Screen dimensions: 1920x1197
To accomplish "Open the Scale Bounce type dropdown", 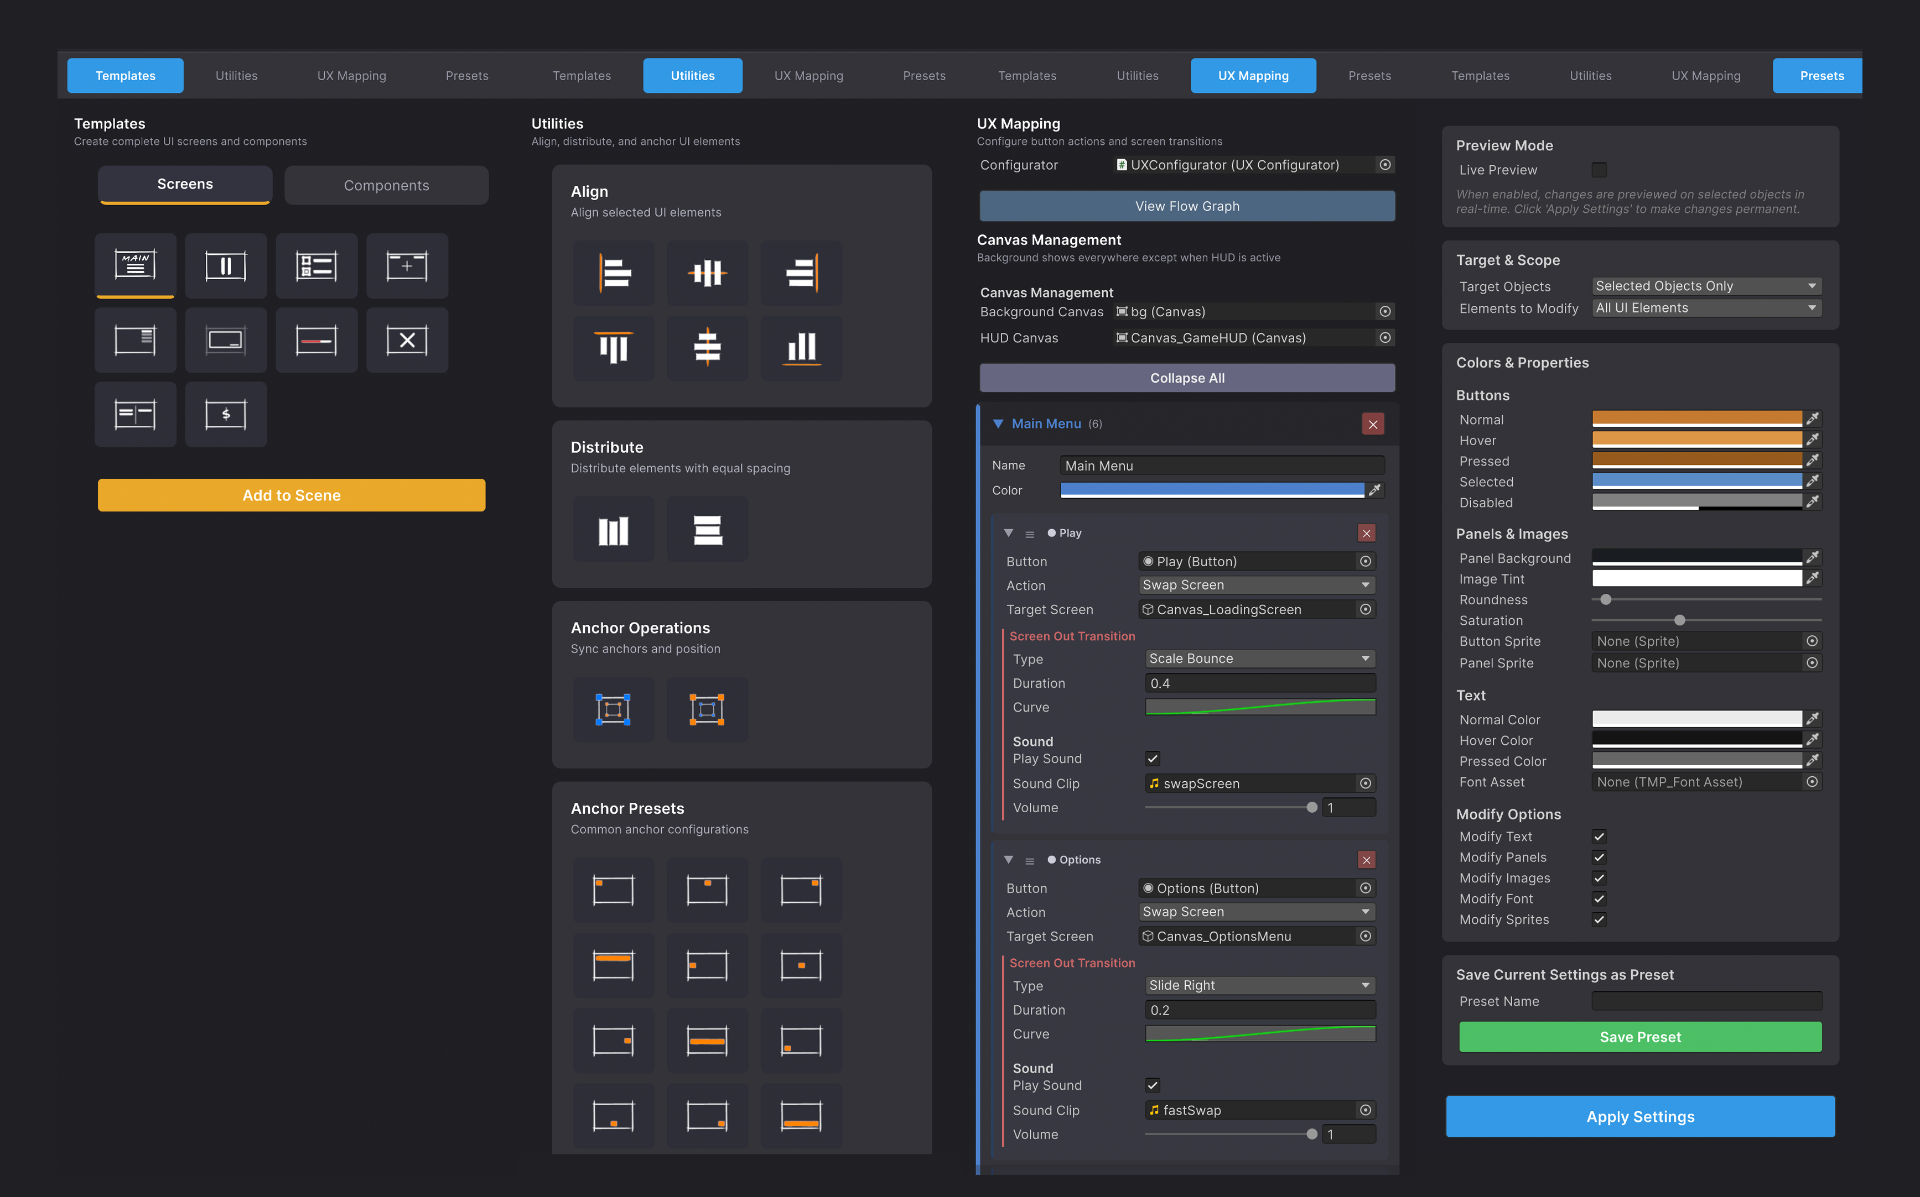I will tap(1260, 658).
